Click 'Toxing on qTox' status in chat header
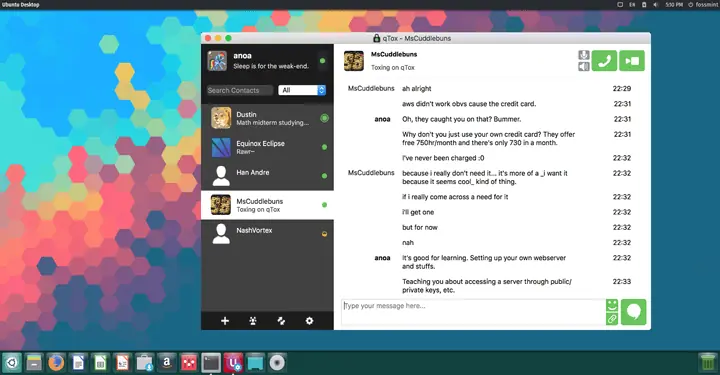720x375 pixels. [393, 67]
